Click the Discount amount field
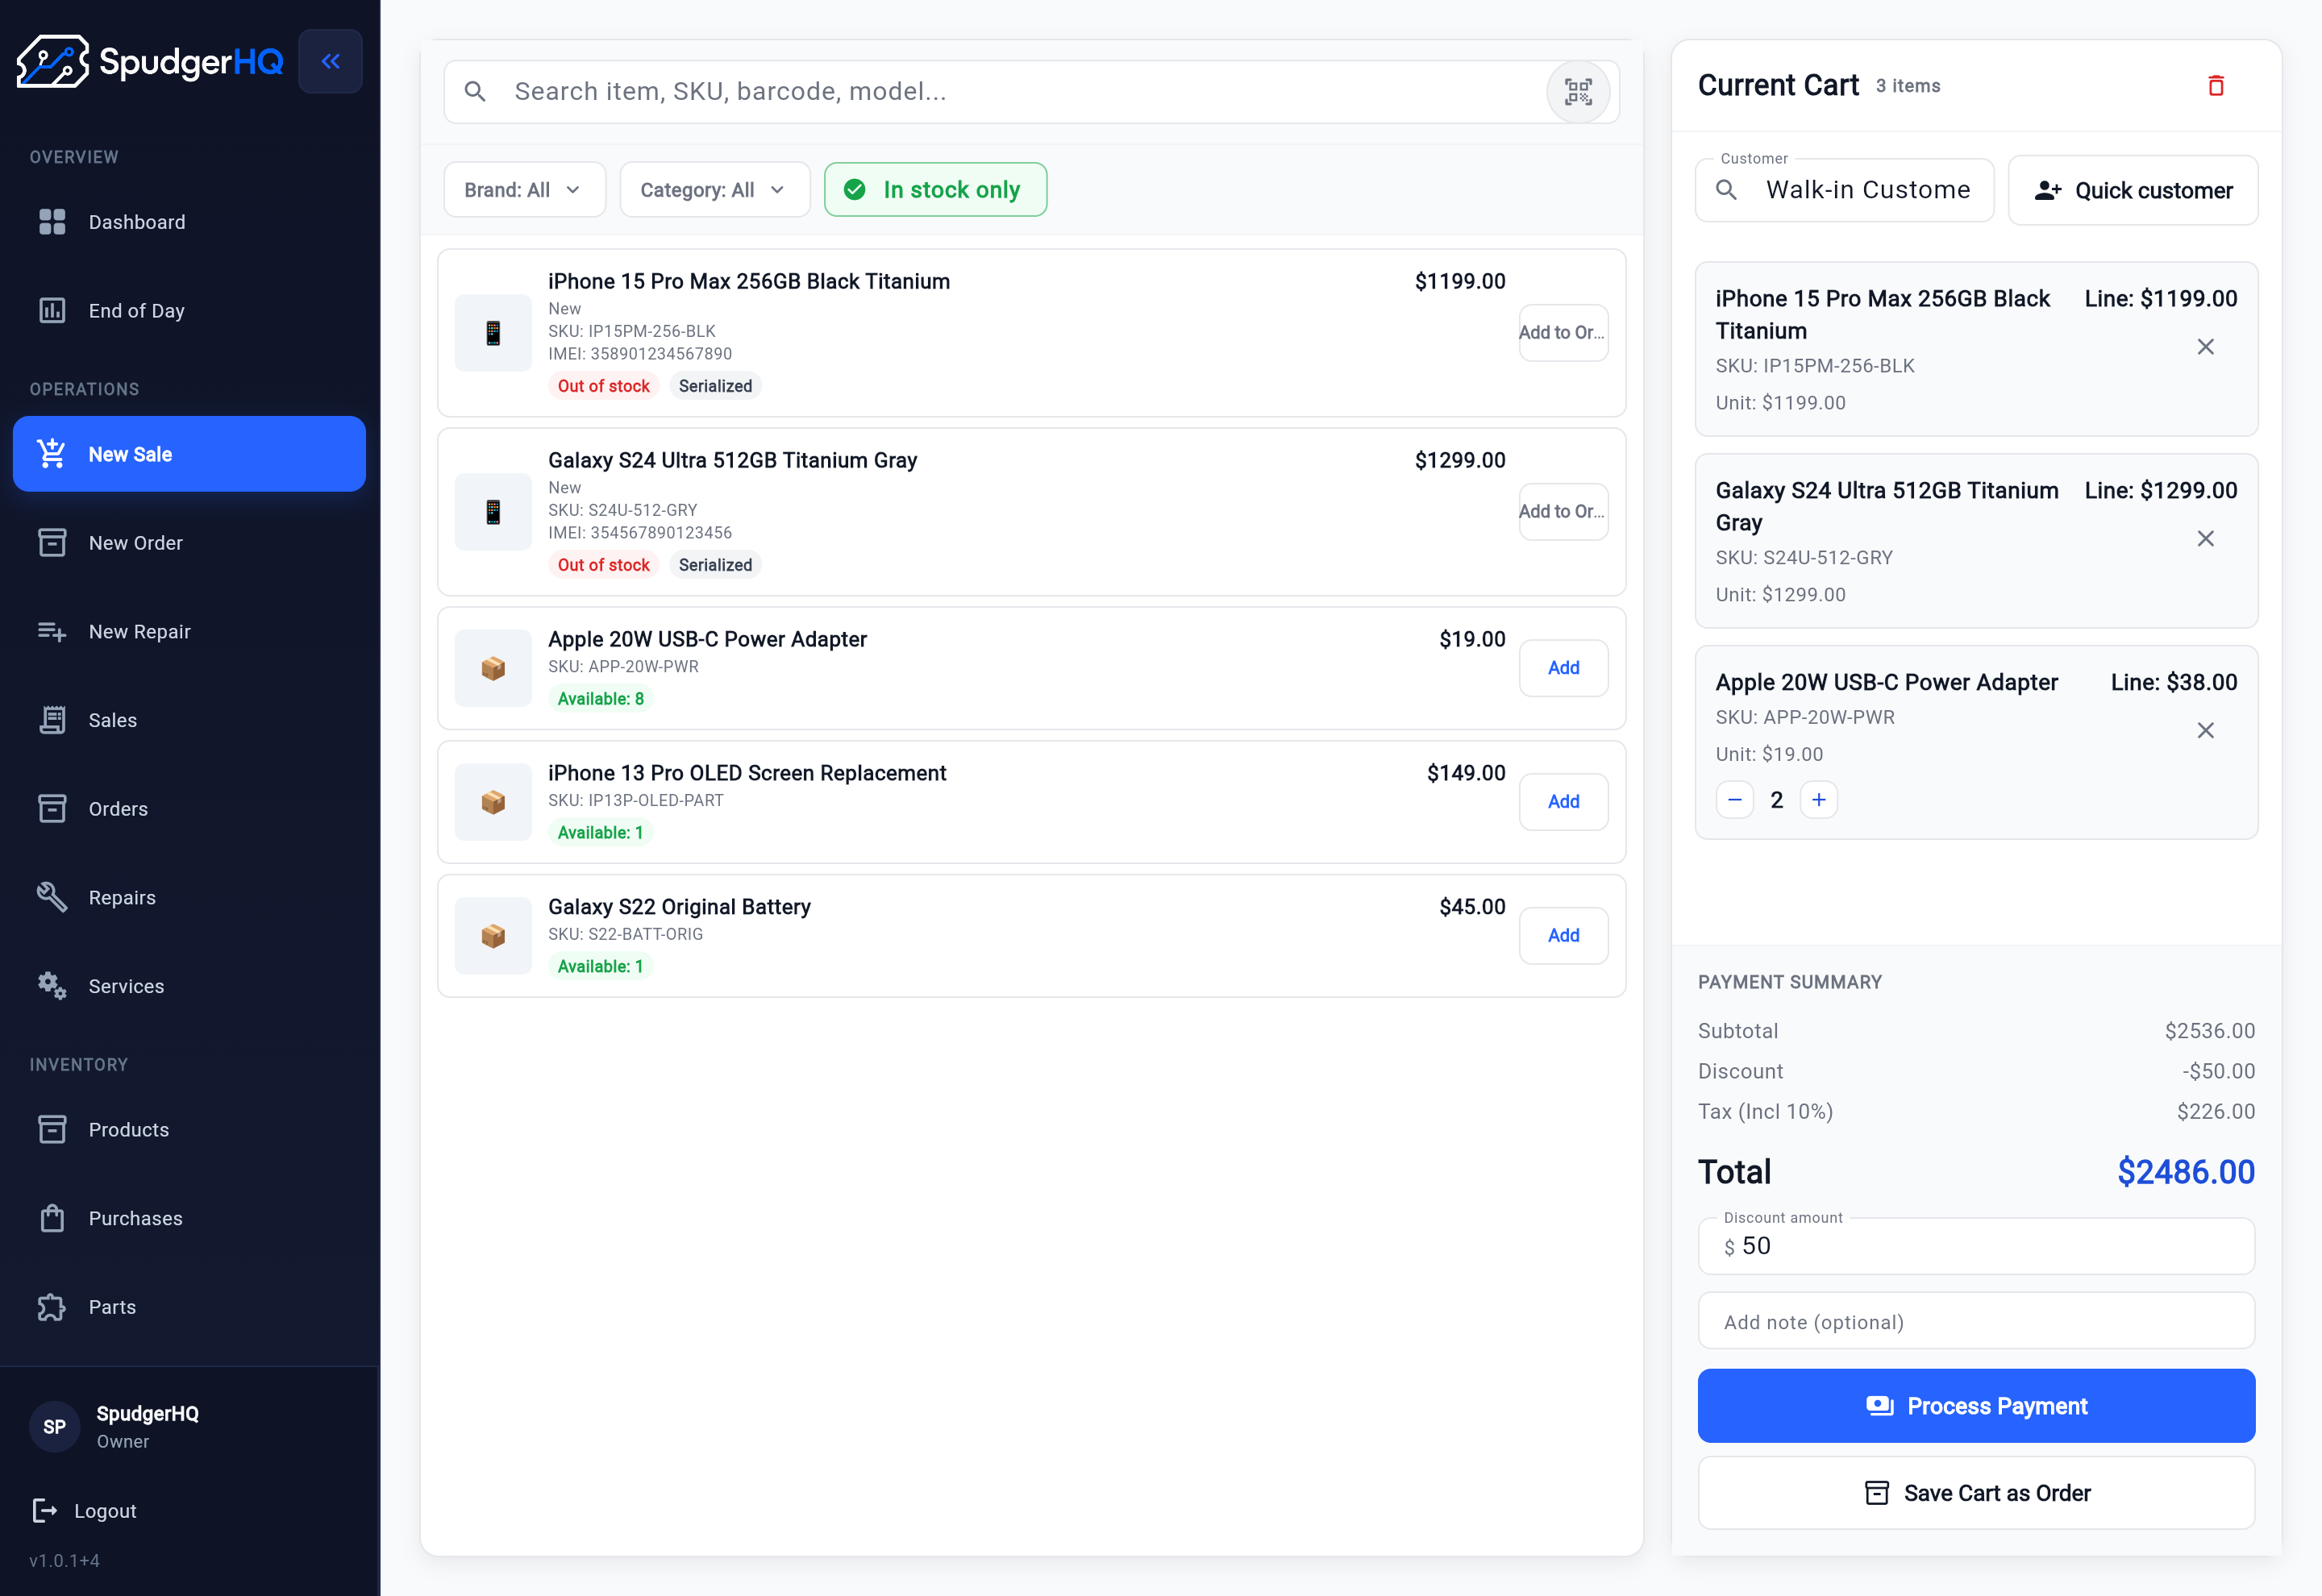Viewport: 2322px width, 1596px height. pos(1975,1246)
